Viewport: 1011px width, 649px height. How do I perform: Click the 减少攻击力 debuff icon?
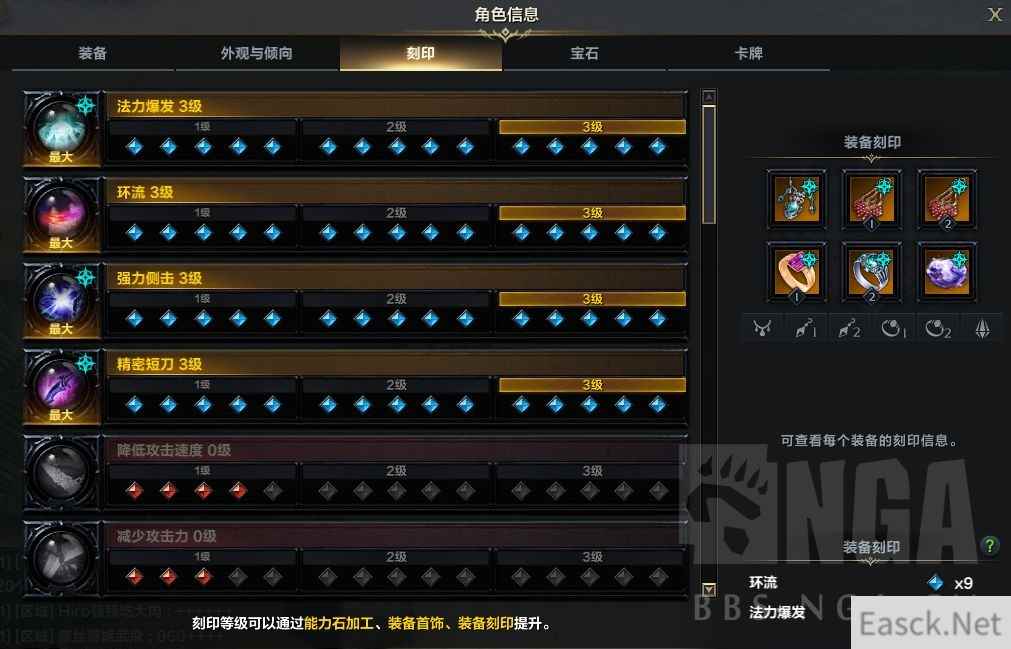click(x=62, y=558)
